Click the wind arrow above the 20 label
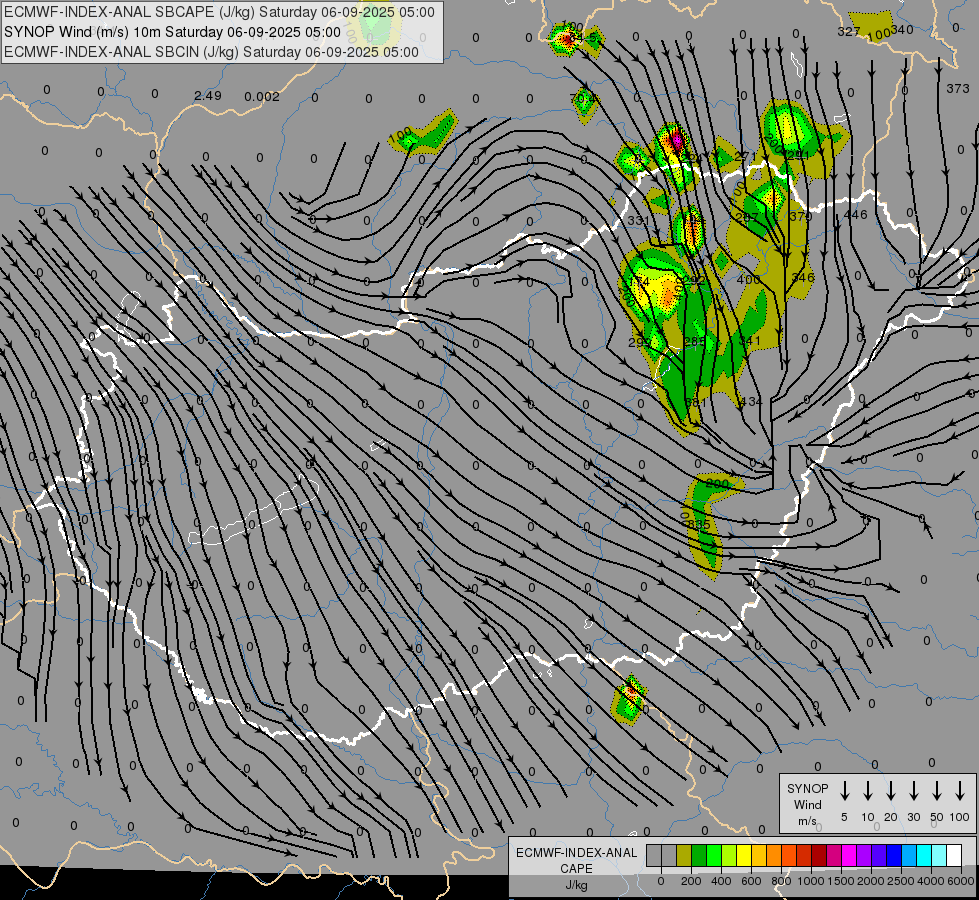 (891, 791)
